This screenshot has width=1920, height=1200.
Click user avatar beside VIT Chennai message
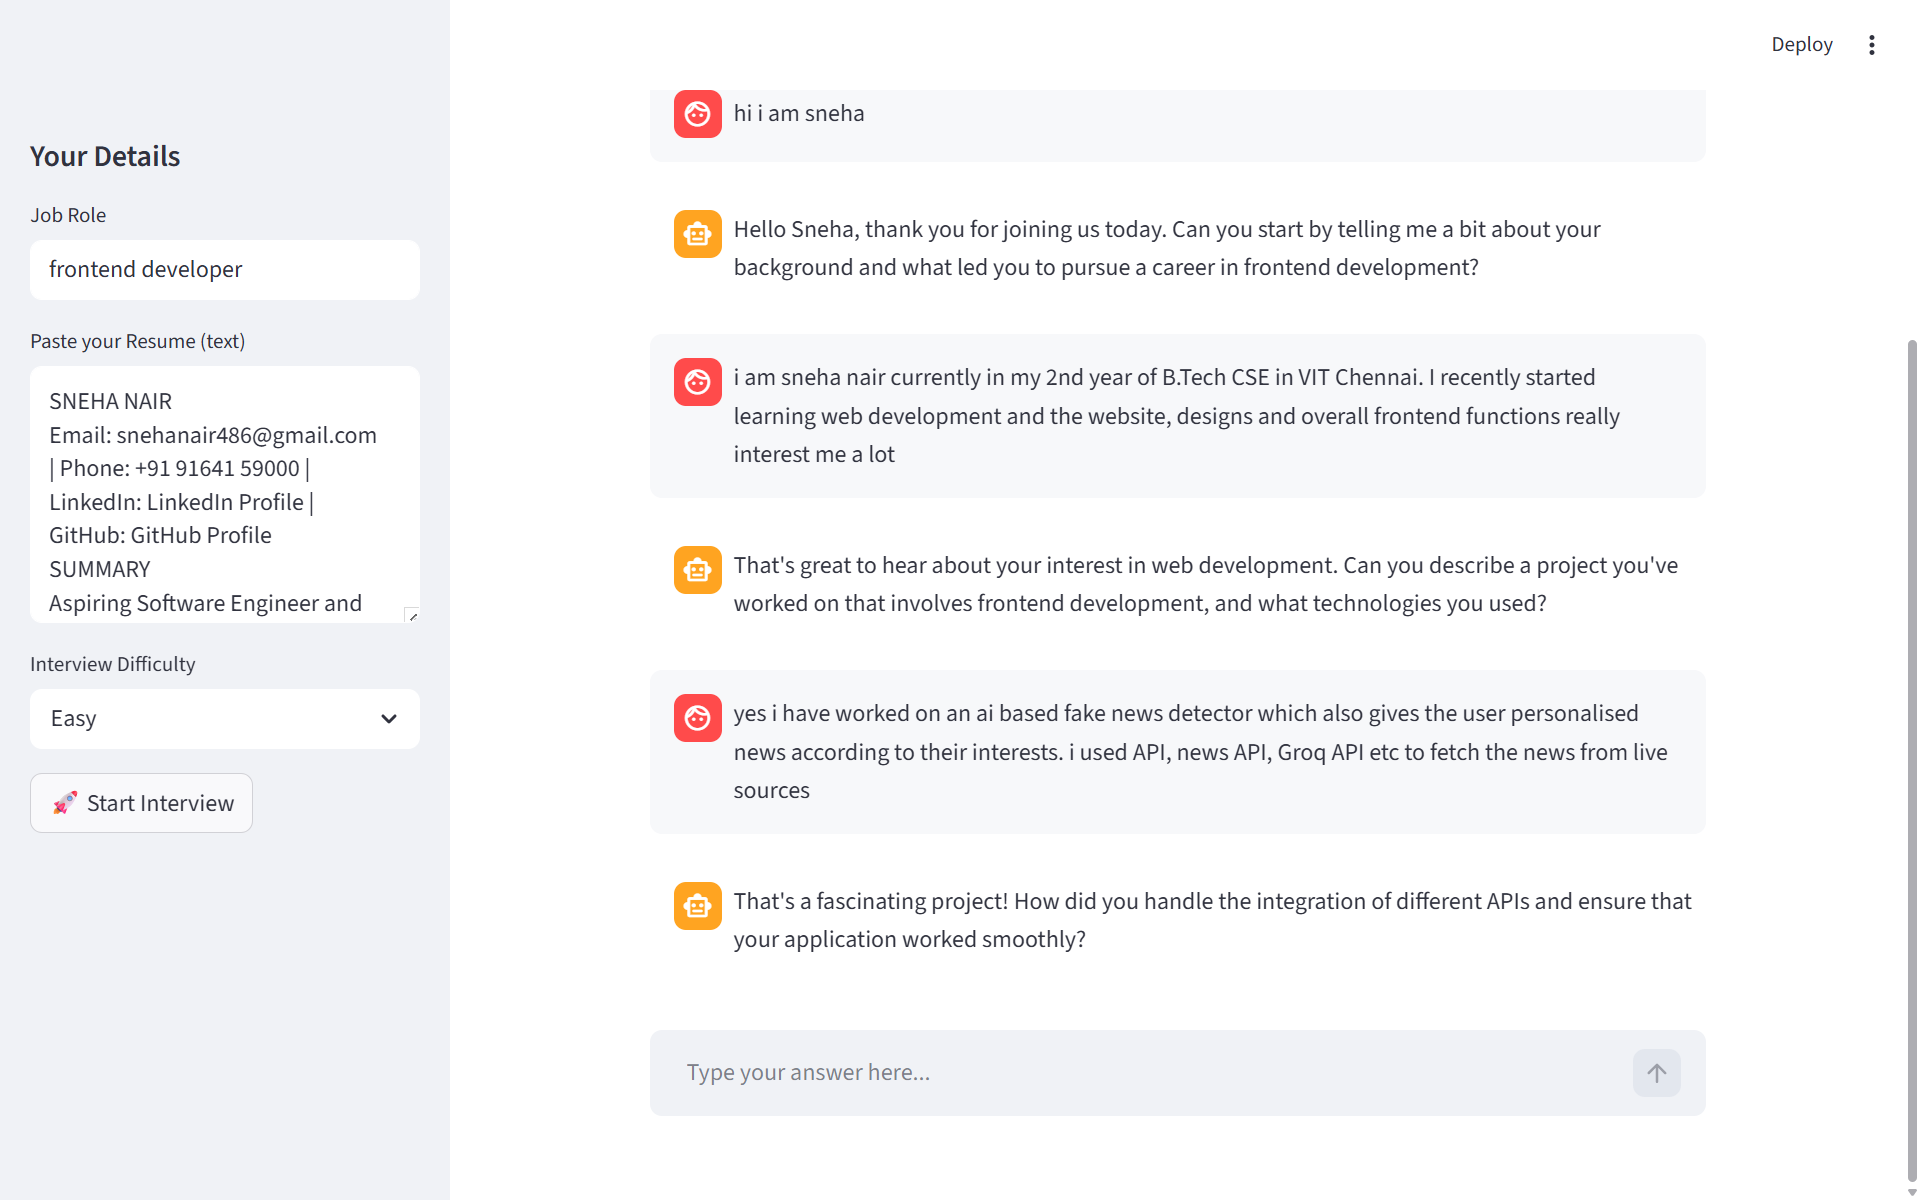697,382
